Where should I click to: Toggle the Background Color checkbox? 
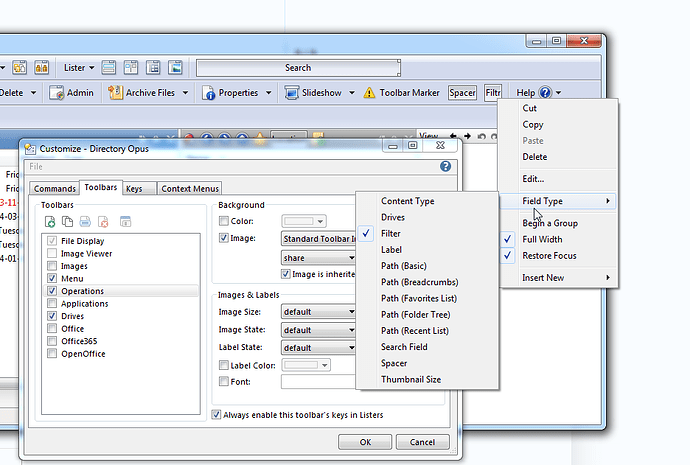[x=224, y=221]
